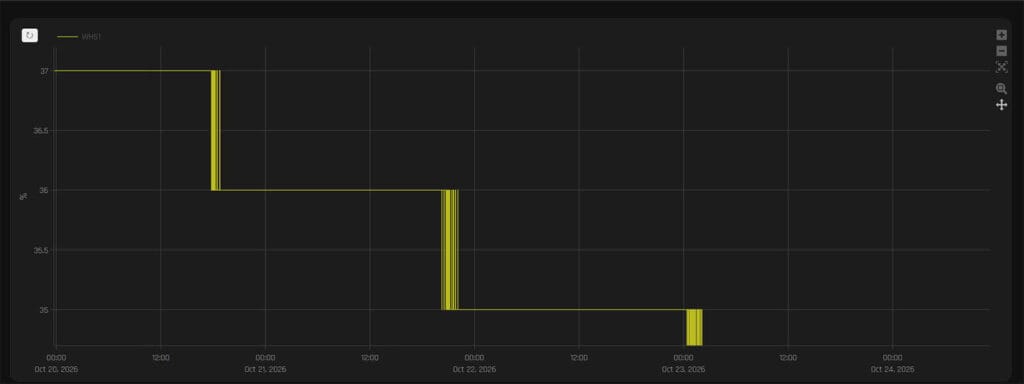The height and width of the screenshot is (384, 1024).
Task: Click the 36.5 y-axis label
Action: click(x=40, y=131)
